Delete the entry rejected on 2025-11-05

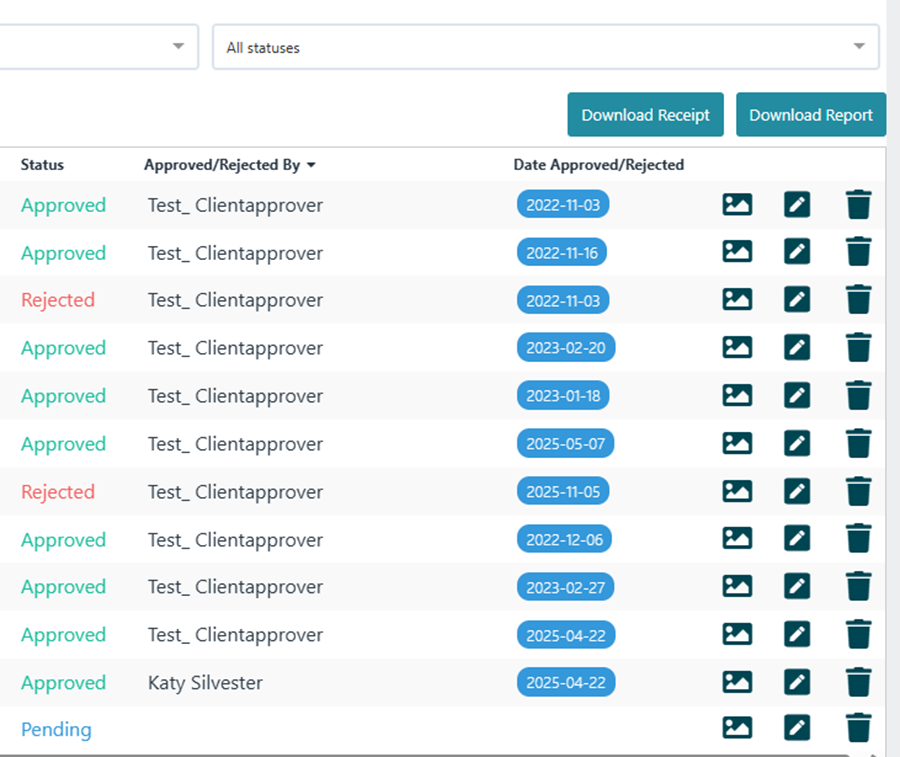point(858,491)
